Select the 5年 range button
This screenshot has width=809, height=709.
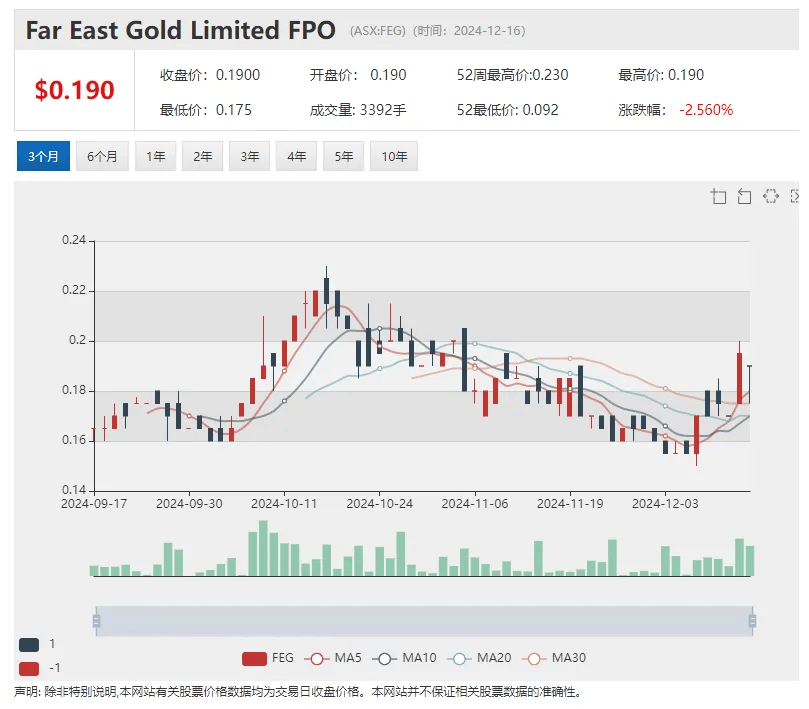coord(344,156)
